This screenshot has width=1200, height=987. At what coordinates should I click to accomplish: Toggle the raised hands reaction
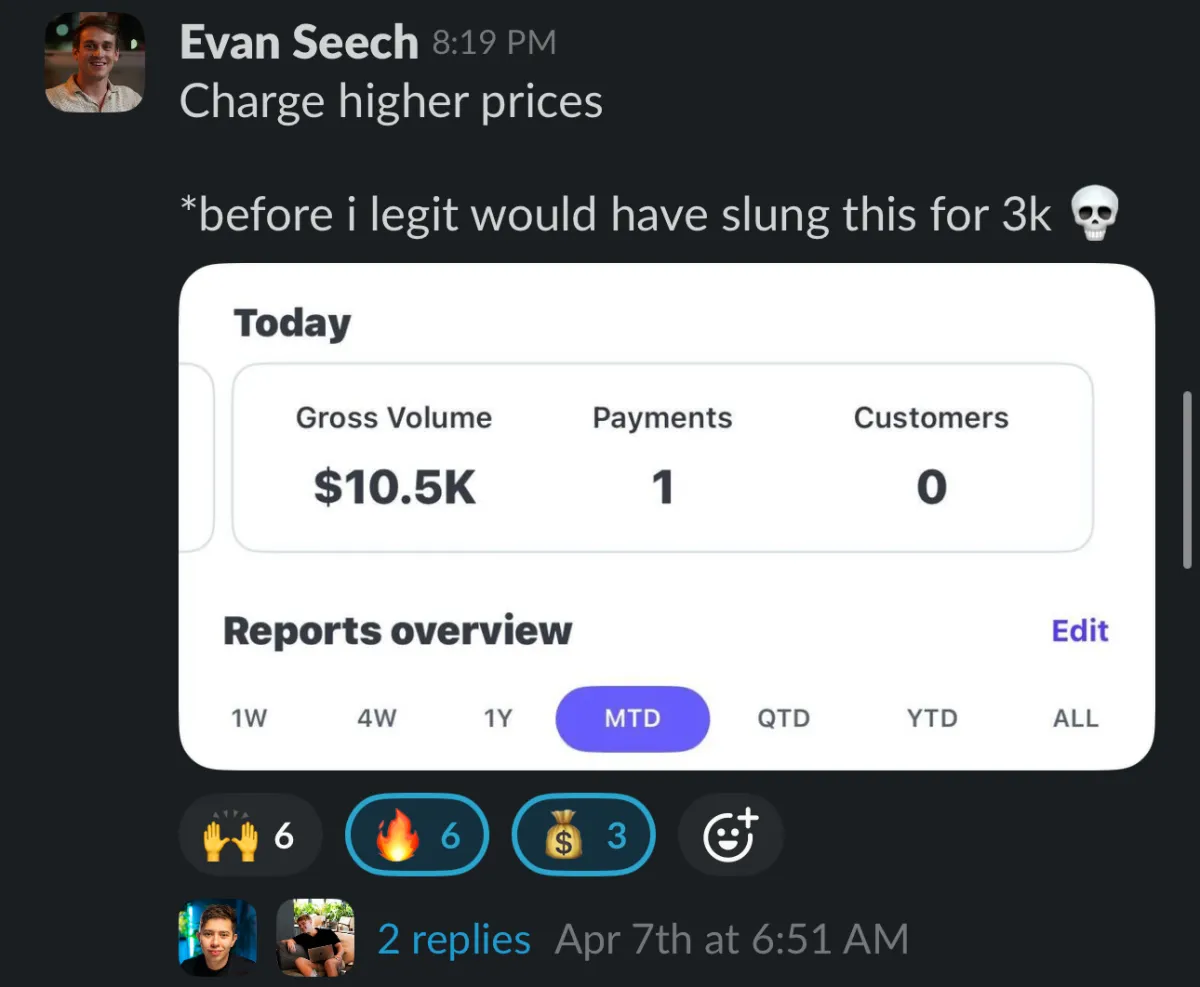[x=250, y=835]
